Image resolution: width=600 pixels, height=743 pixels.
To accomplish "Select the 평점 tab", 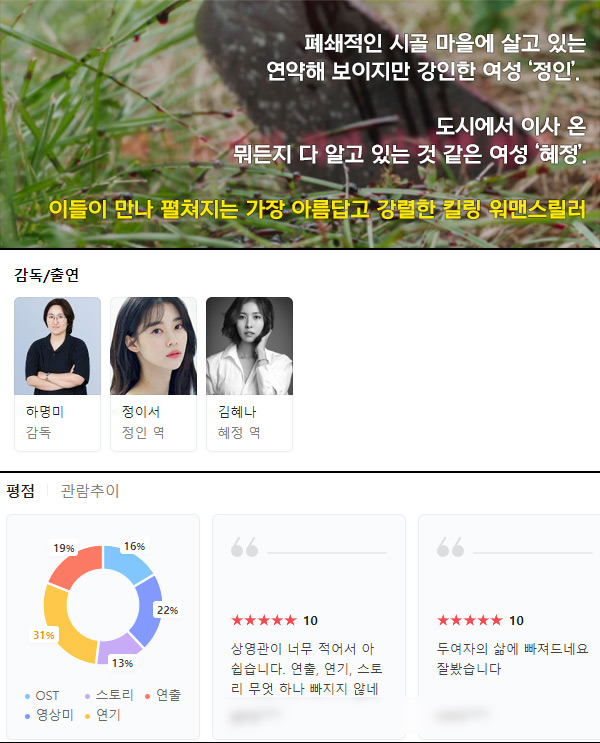I will pyautogui.click(x=20, y=490).
